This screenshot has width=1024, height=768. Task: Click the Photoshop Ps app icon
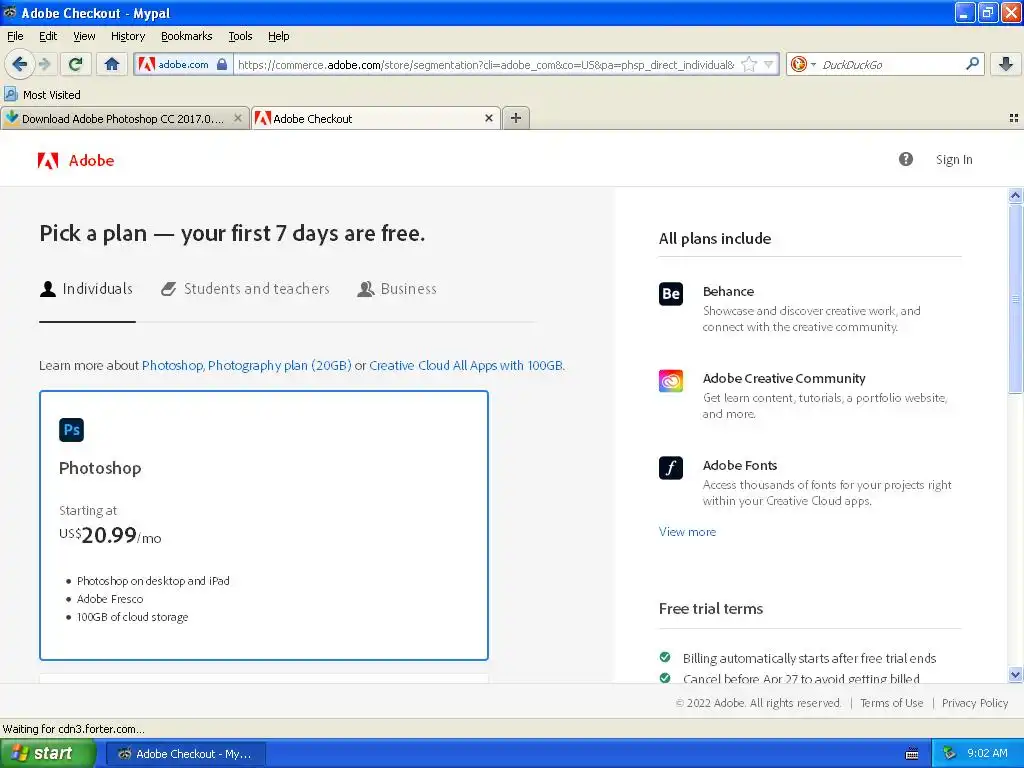tap(71, 430)
